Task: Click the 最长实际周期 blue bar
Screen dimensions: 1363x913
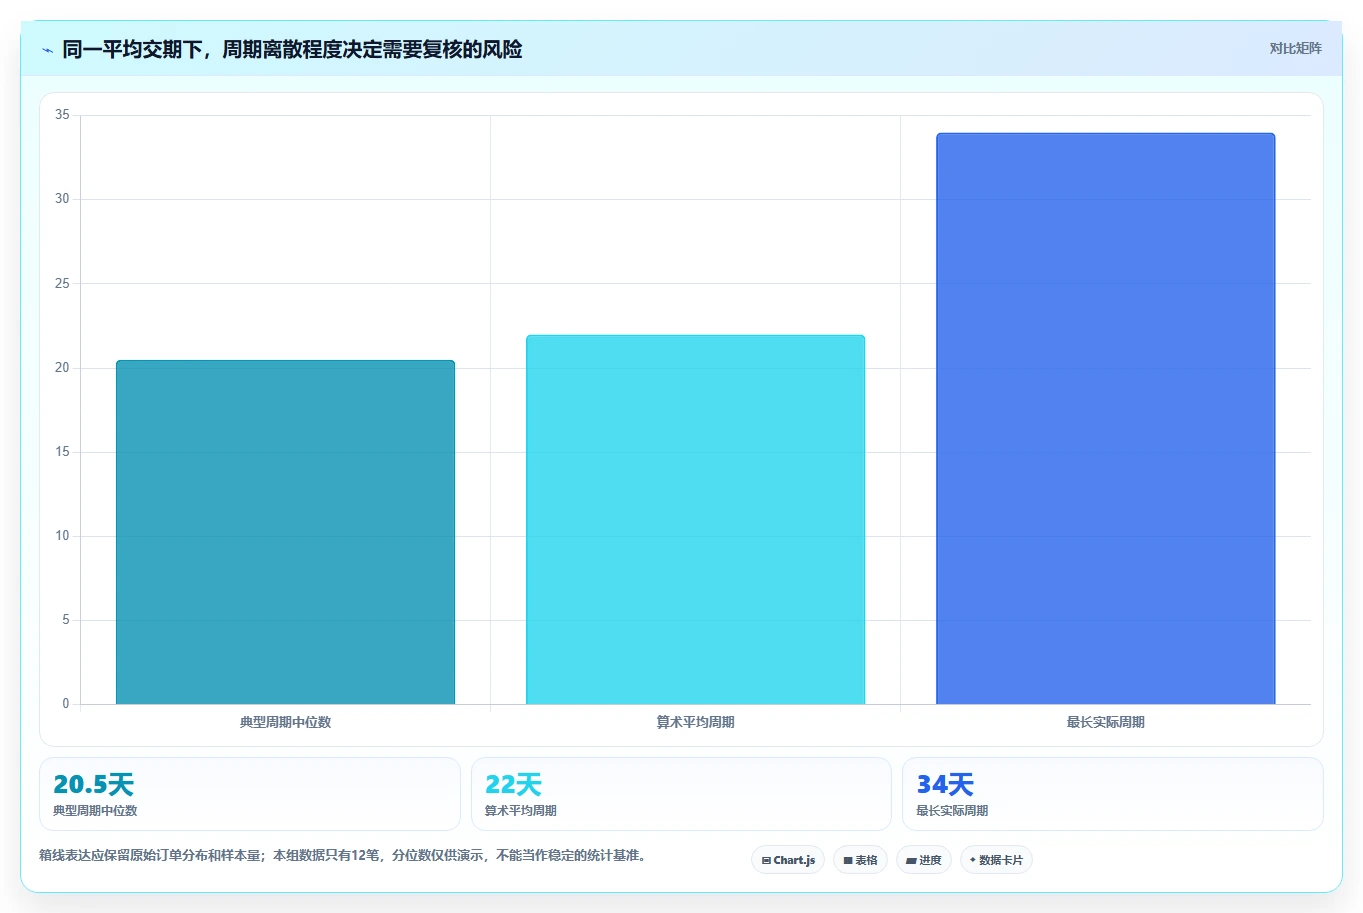Action: click(1105, 419)
